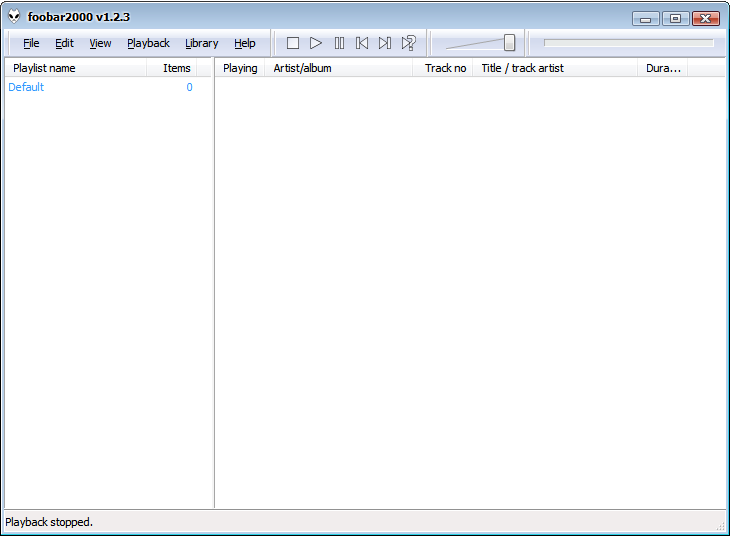
Task: Click the Dura... column header
Action: [x=662, y=68]
